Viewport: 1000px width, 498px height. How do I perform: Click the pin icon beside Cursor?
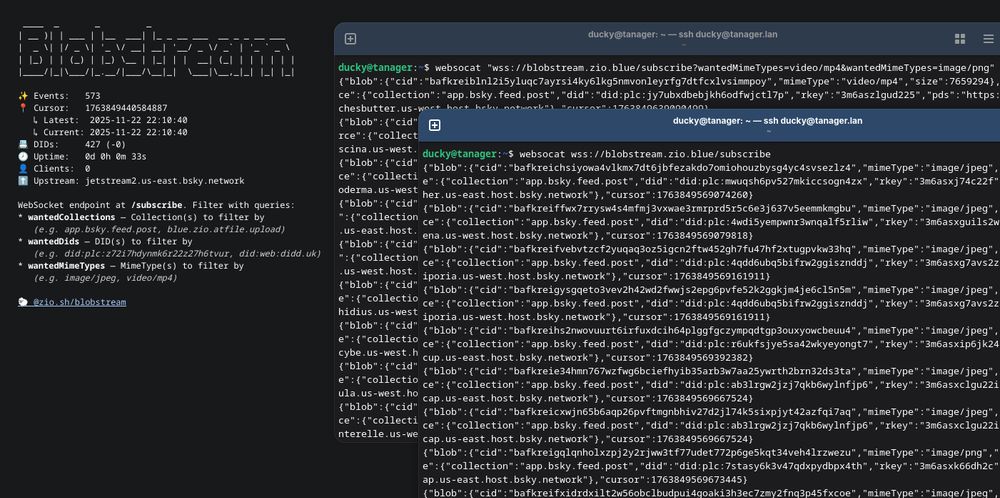pyautogui.click(x=23, y=108)
